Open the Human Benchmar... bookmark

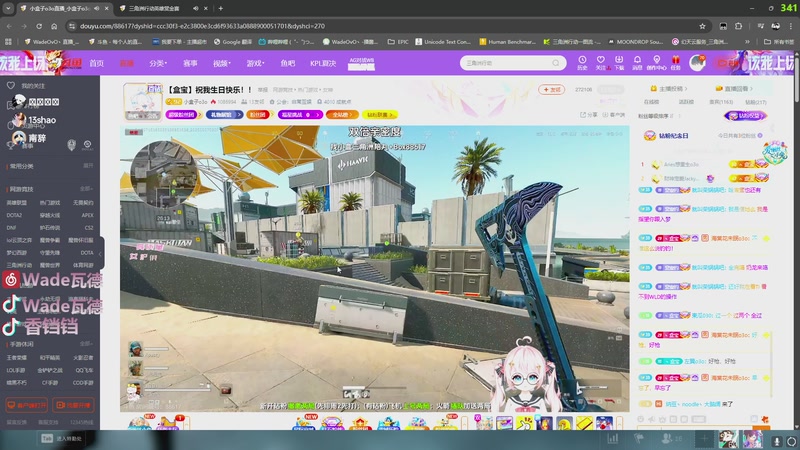(x=508, y=42)
